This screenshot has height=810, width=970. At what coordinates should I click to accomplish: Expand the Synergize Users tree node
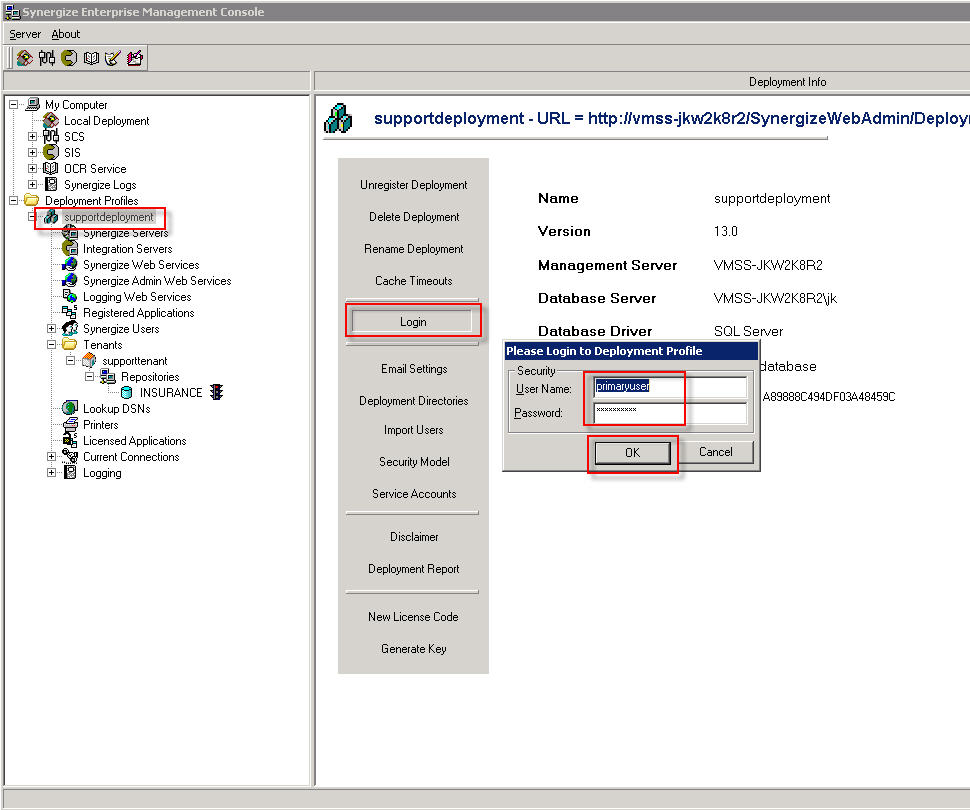(51, 329)
